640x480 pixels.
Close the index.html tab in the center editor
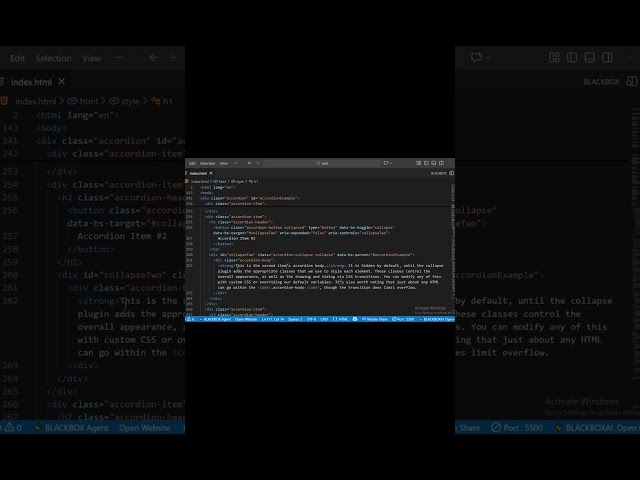211,173
